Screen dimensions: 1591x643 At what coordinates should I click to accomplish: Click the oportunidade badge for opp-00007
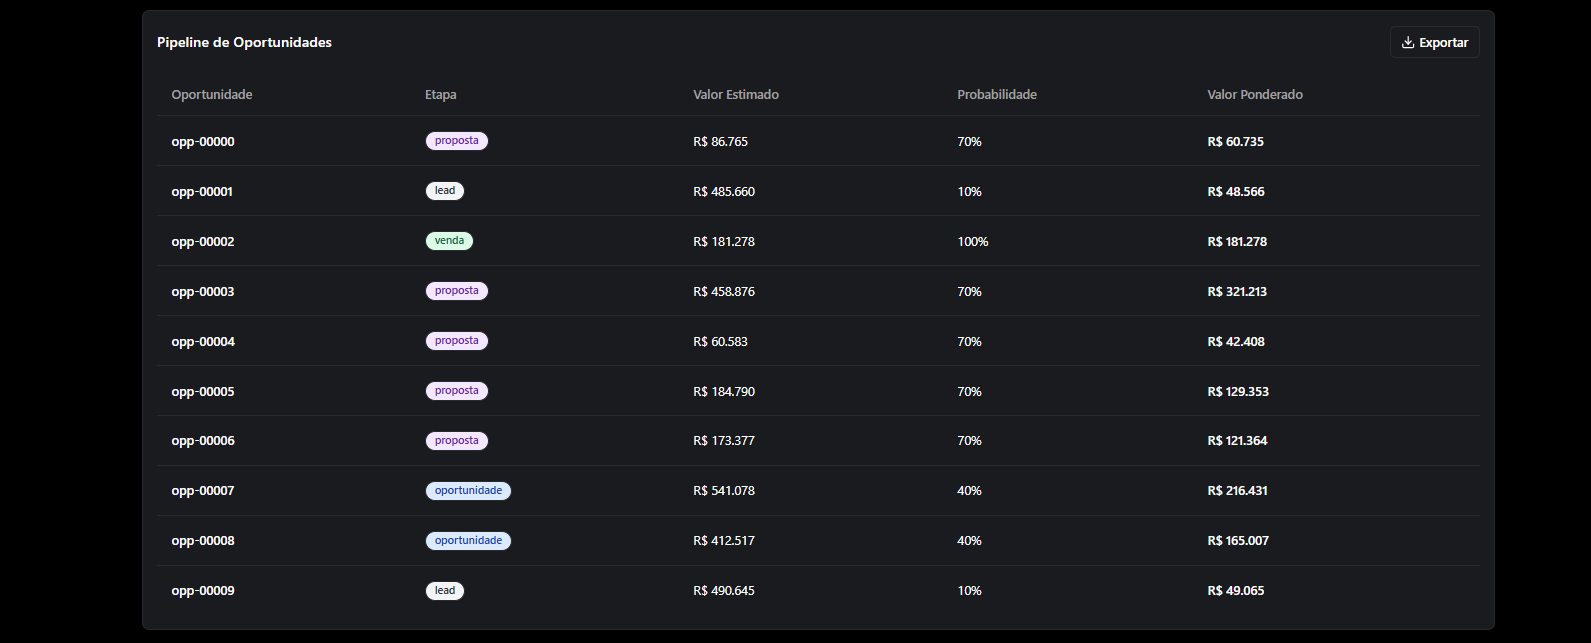point(468,491)
